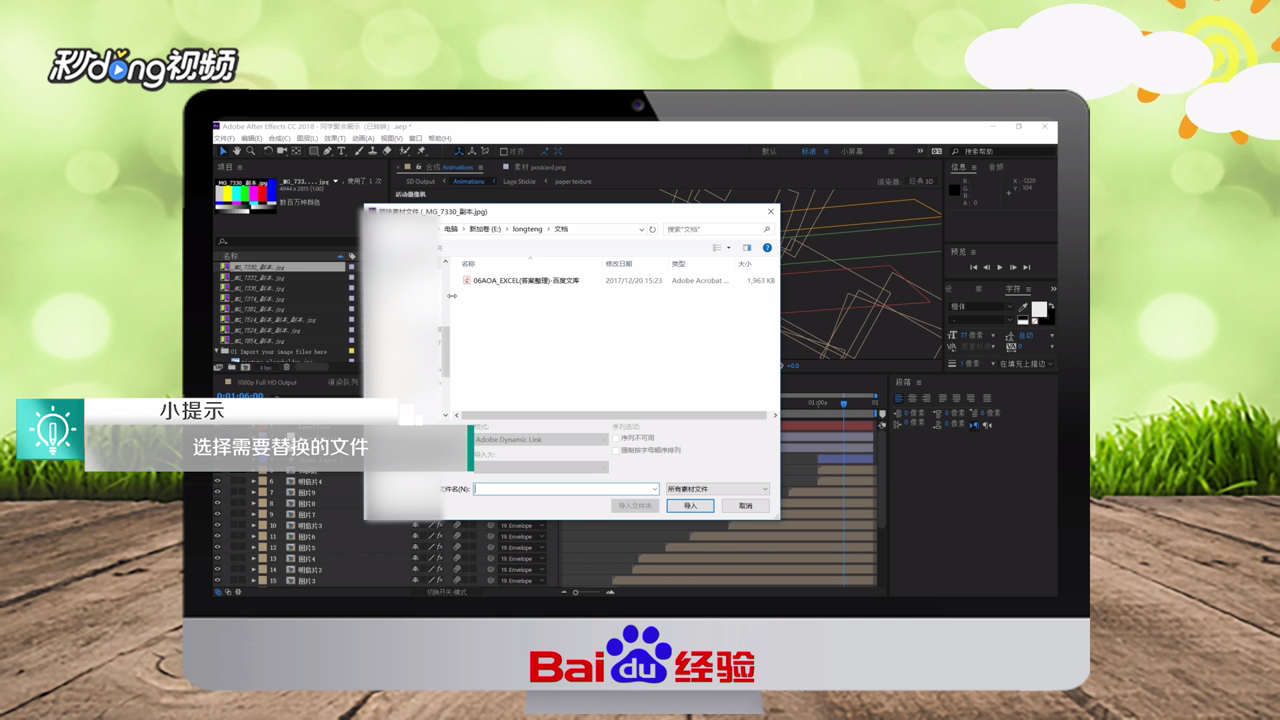Open parent dropdown for layer 13 图片4
This screenshot has width=1280, height=720.
click(522, 559)
